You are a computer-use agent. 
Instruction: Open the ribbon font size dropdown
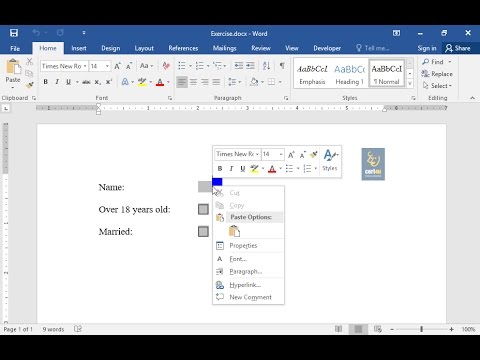107,66
